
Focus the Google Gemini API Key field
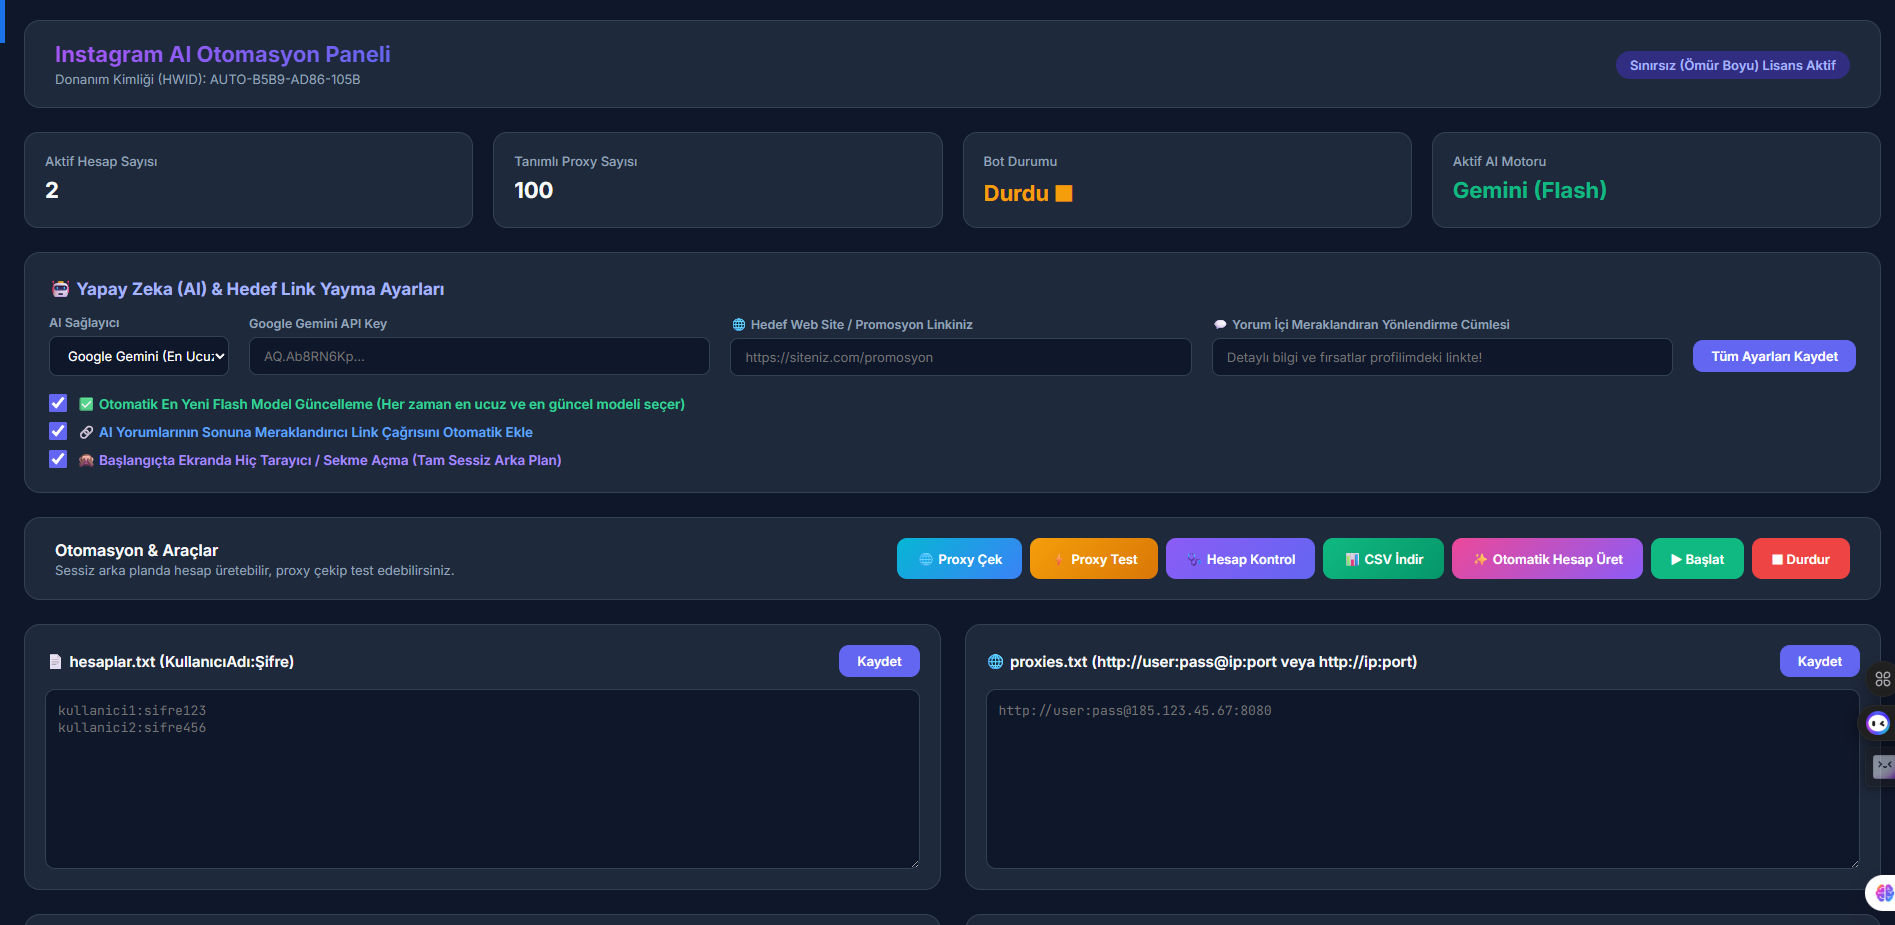click(x=479, y=356)
